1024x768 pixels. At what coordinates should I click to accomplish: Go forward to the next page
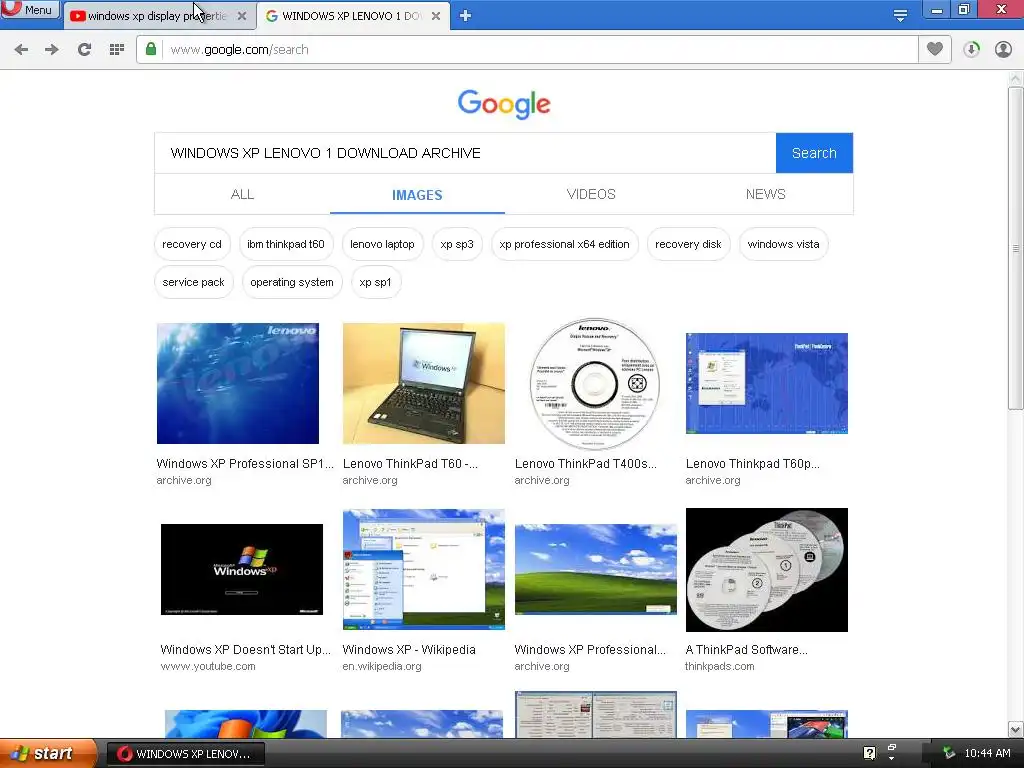pos(52,50)
